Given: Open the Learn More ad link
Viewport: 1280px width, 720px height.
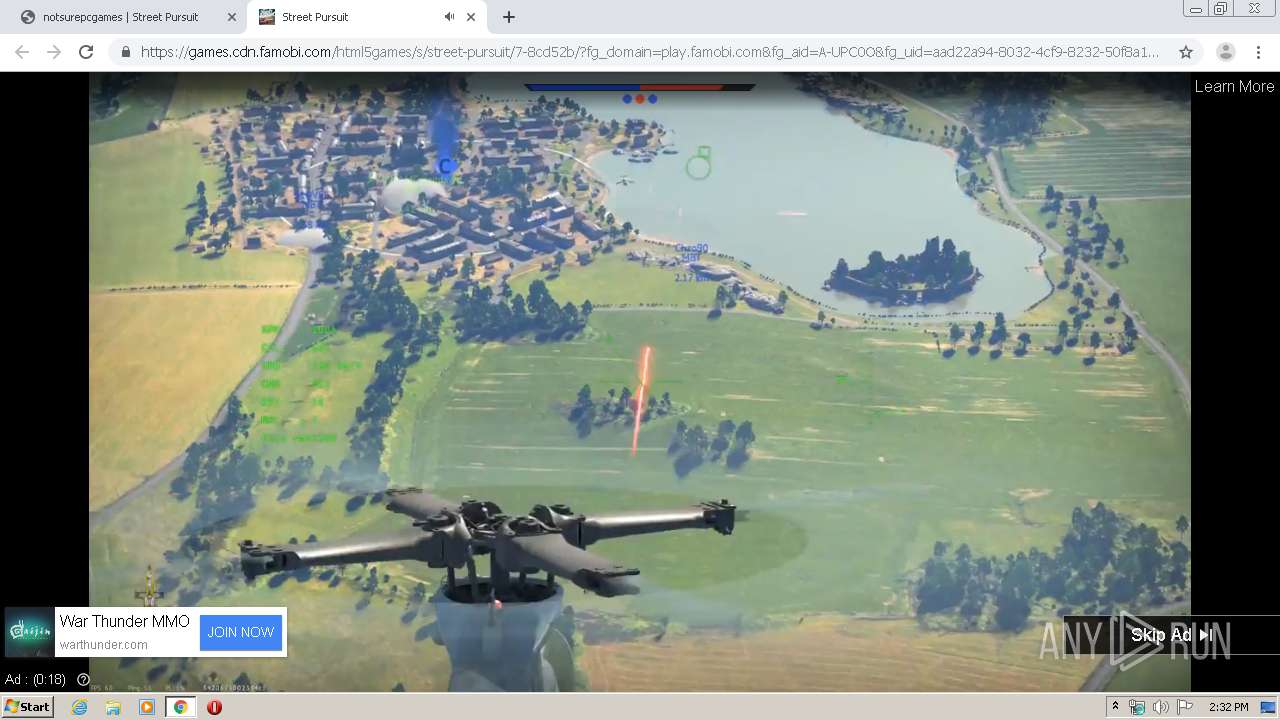Looking at the screenshot, I should pos(1234,86).
